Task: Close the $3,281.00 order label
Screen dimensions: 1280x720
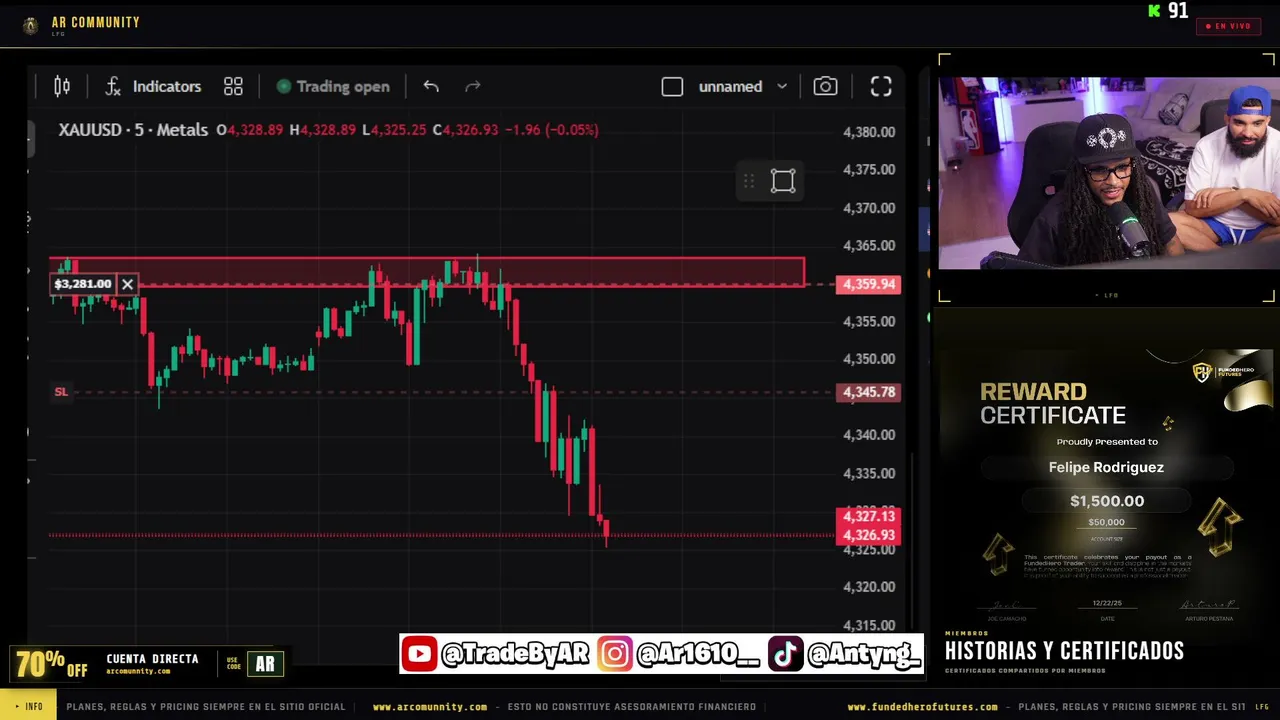Action: point(127,284)
